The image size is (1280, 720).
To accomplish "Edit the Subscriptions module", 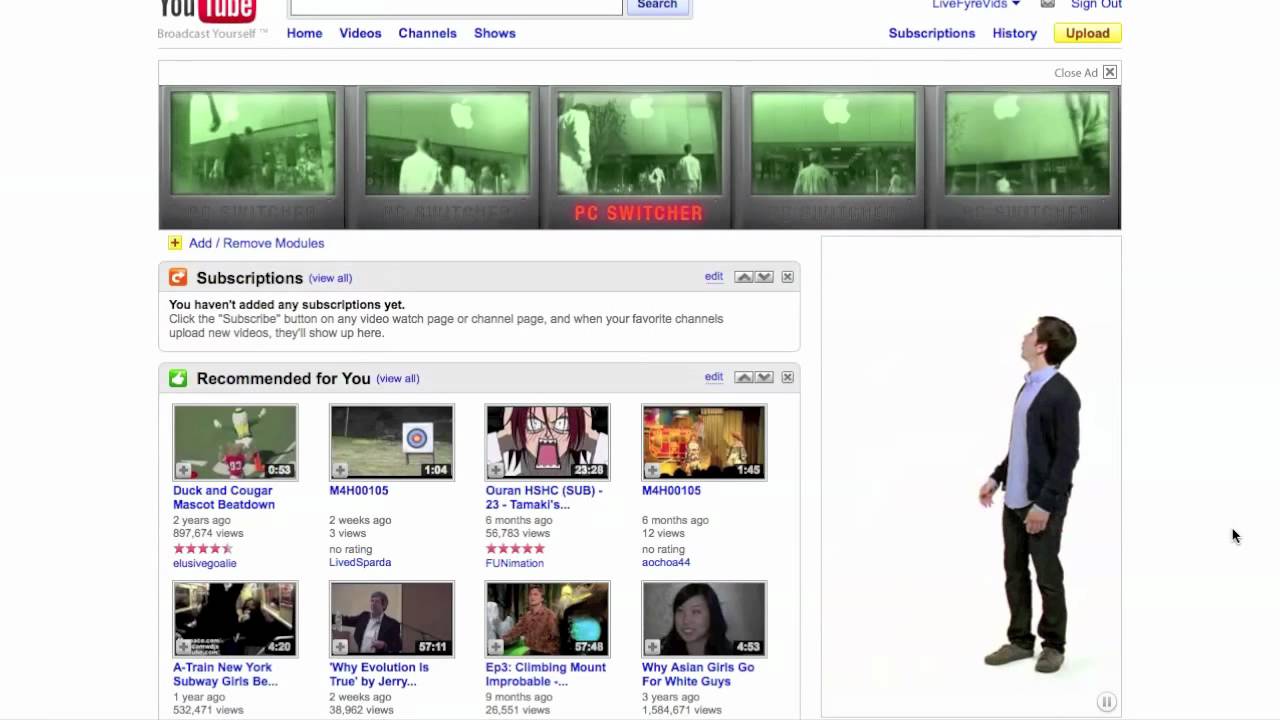I will tap(714, 277).
